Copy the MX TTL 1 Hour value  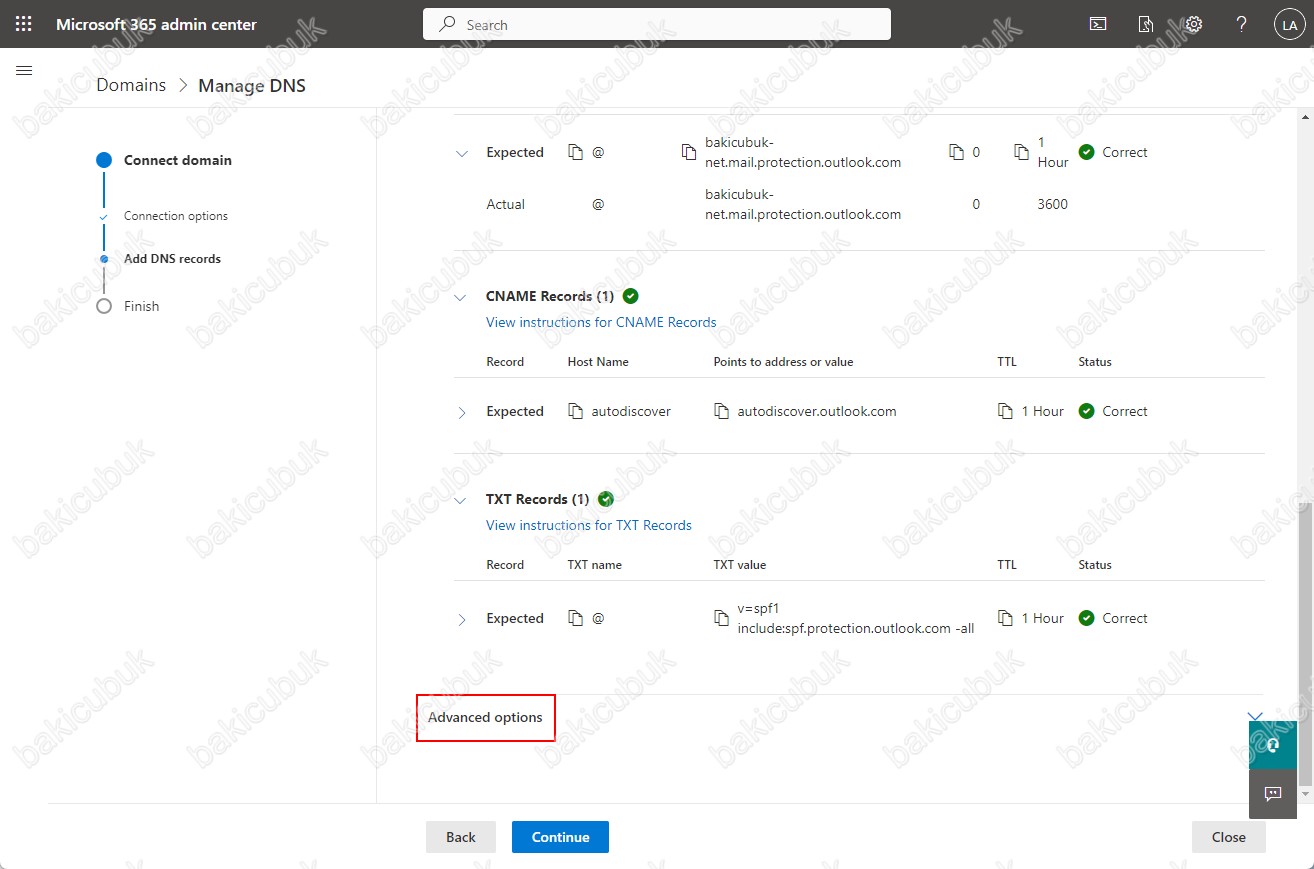click(x=1021, y=153)
